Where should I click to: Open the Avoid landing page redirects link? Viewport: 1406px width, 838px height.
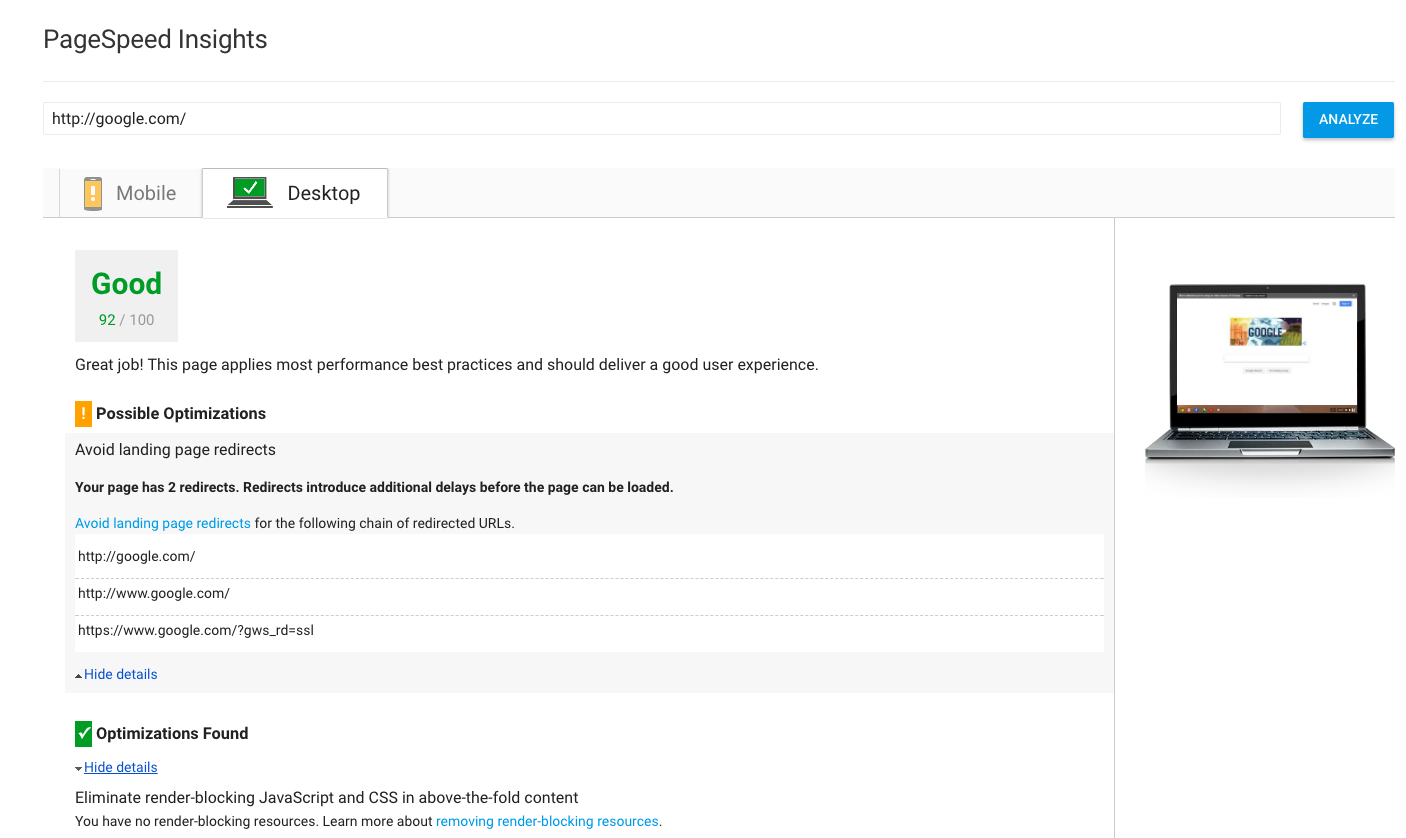pos(163,523)
